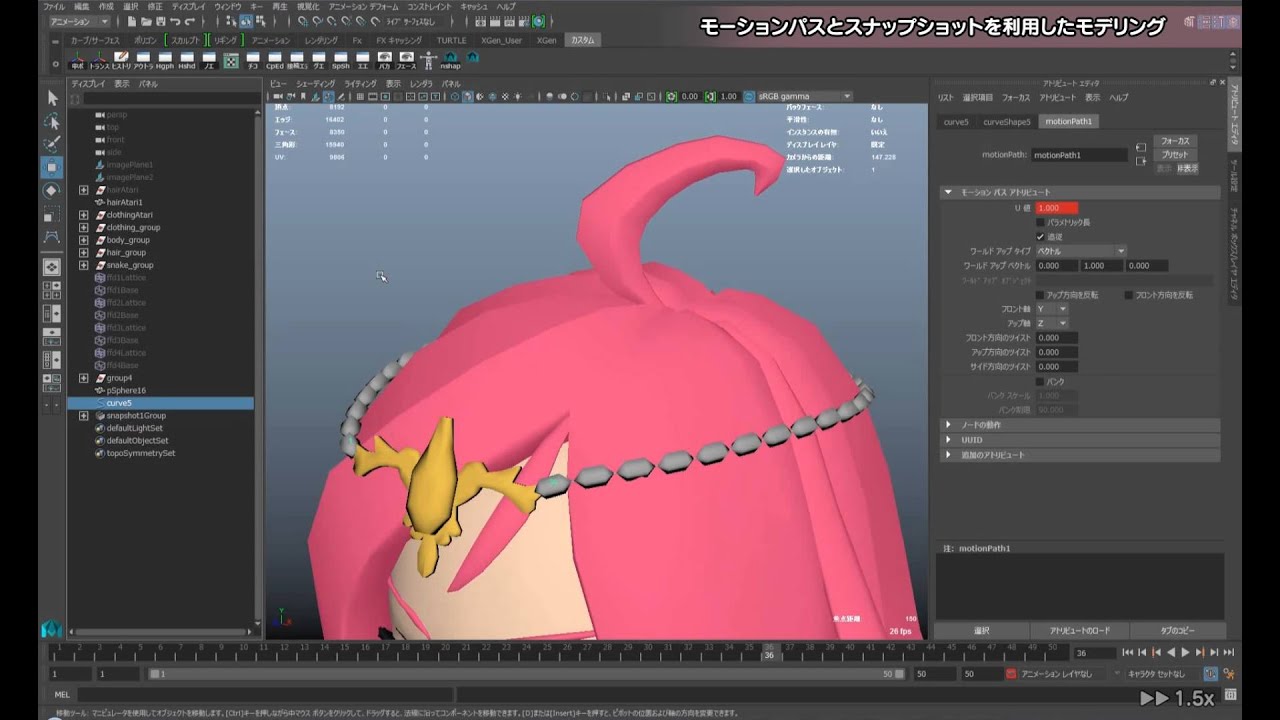Expand 追加のアトリビュート section
The height and width of the screenshot is (720, 1280).
coord(1080,455)
